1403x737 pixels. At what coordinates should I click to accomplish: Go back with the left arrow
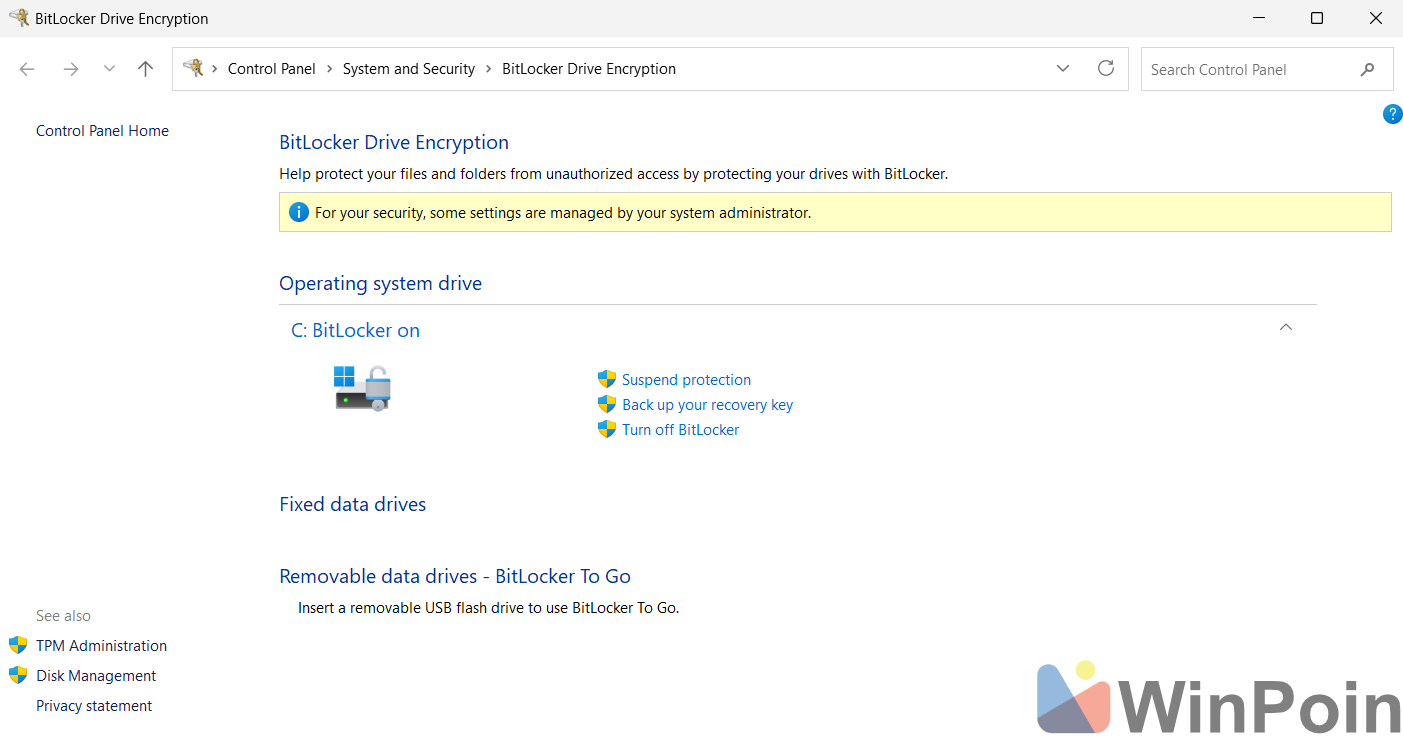27,69
